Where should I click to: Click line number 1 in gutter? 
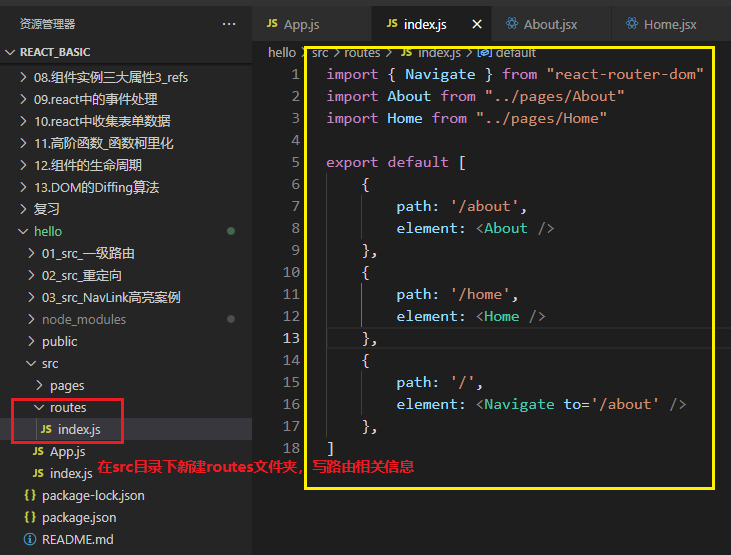[295, 75]
